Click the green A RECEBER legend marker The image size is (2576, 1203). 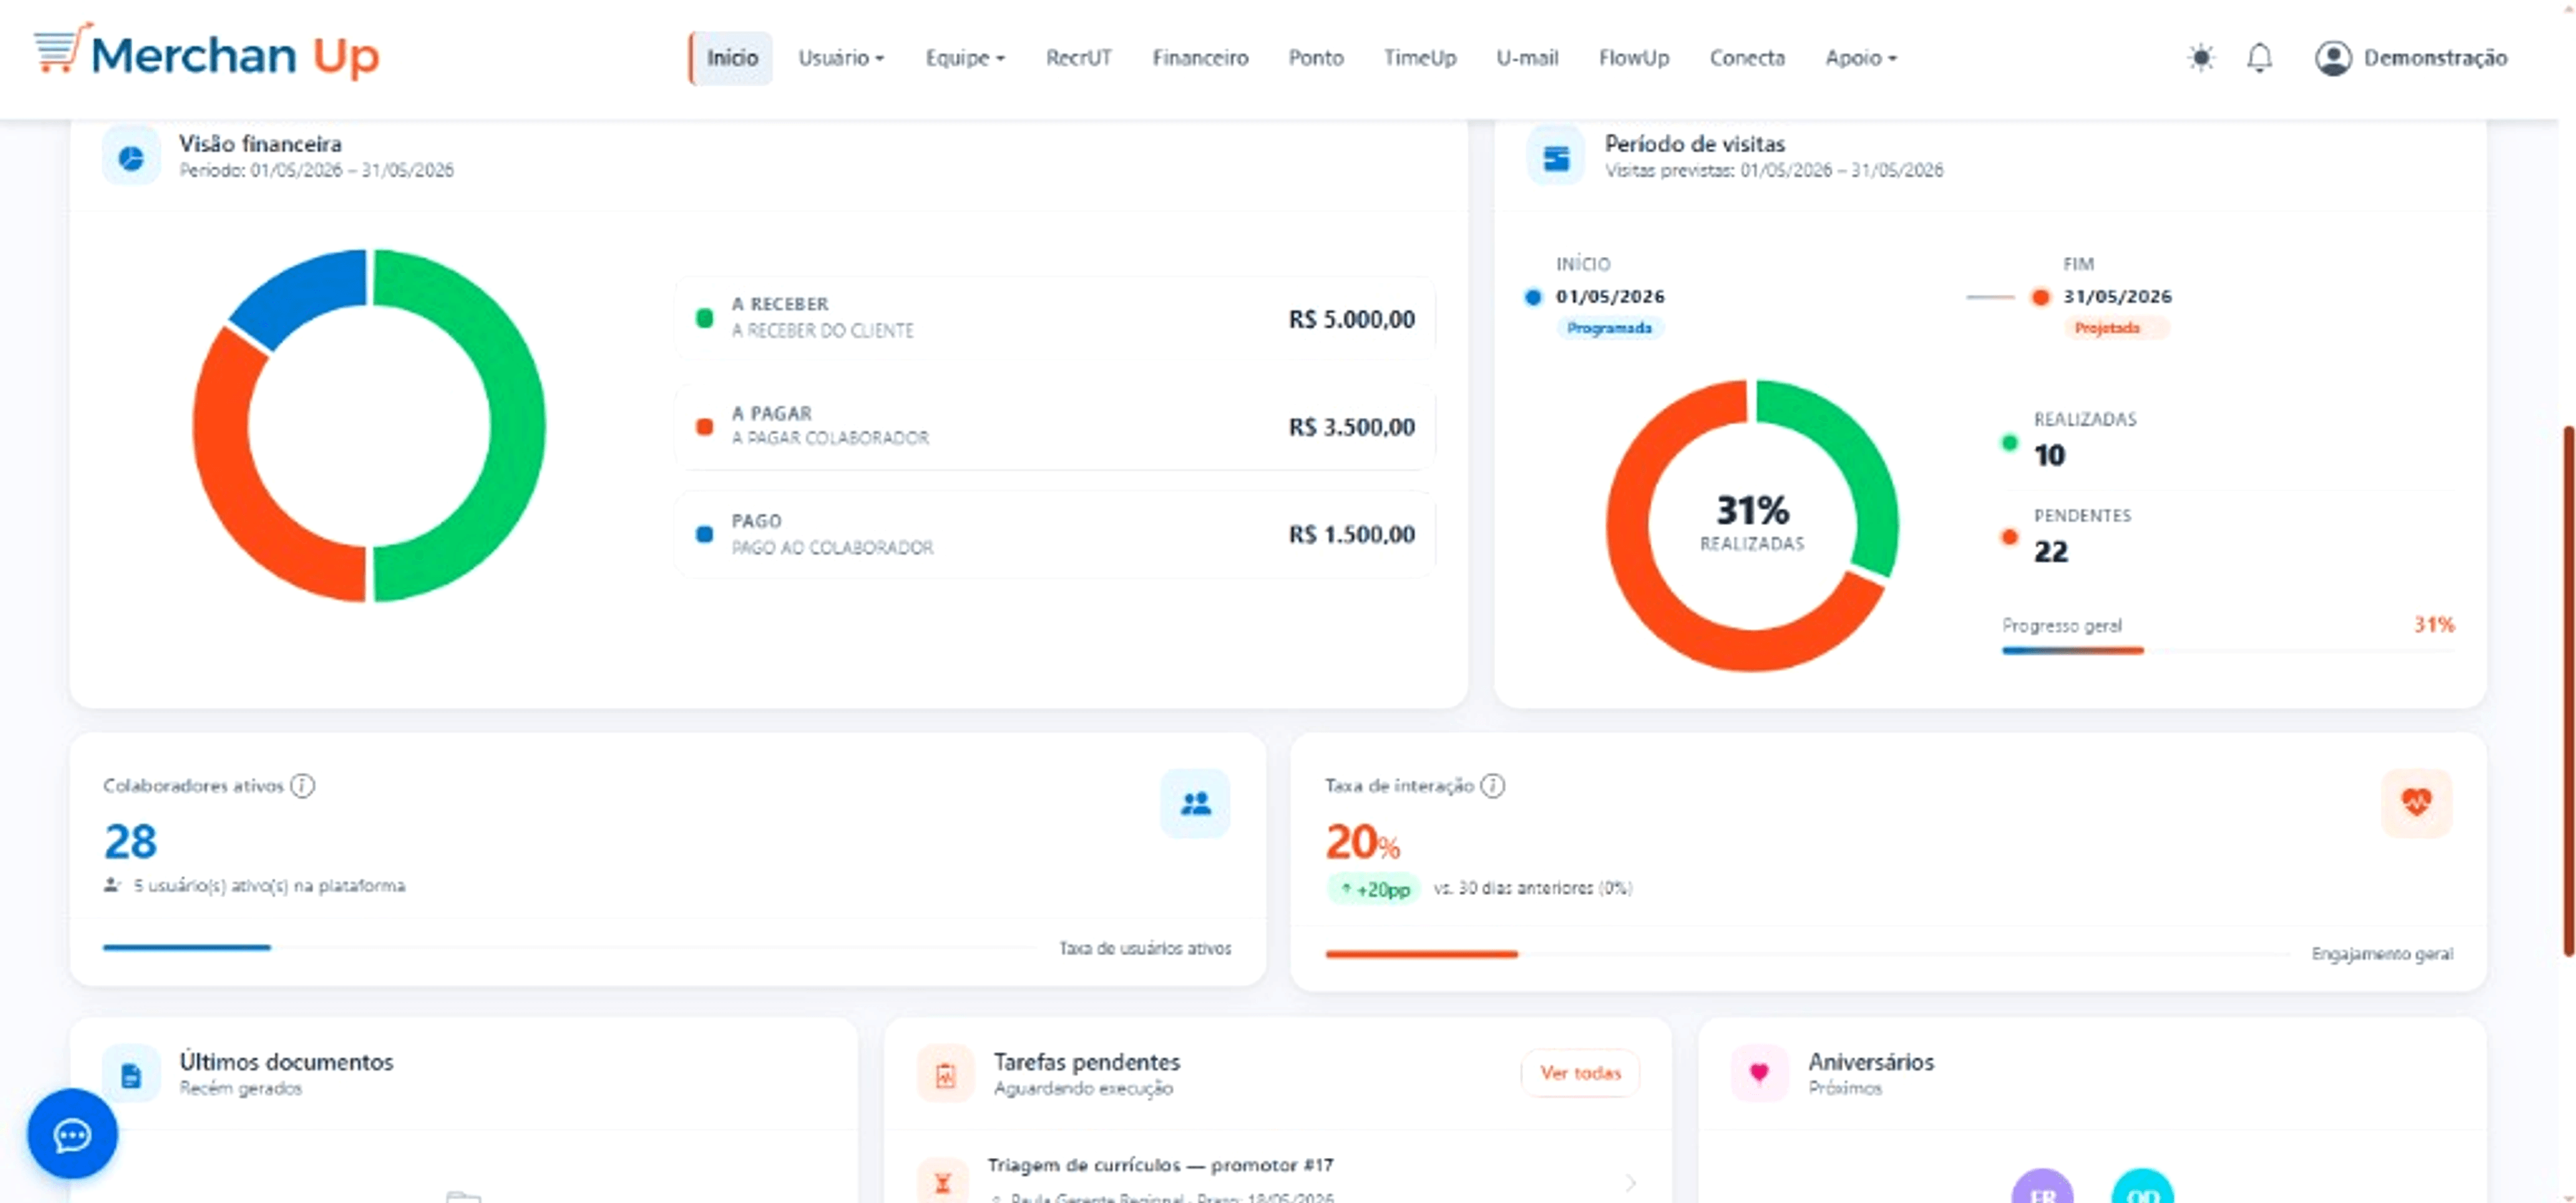click(704, 318)
